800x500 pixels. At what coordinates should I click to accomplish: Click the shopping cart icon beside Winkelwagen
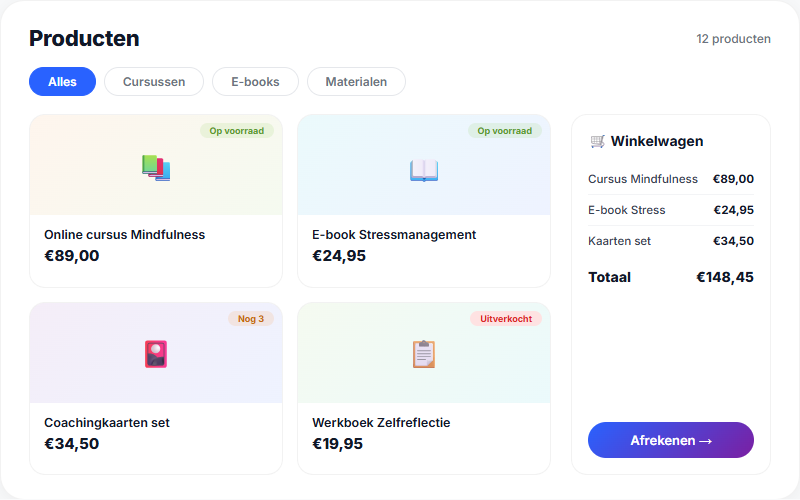click(x=597, y=141)
